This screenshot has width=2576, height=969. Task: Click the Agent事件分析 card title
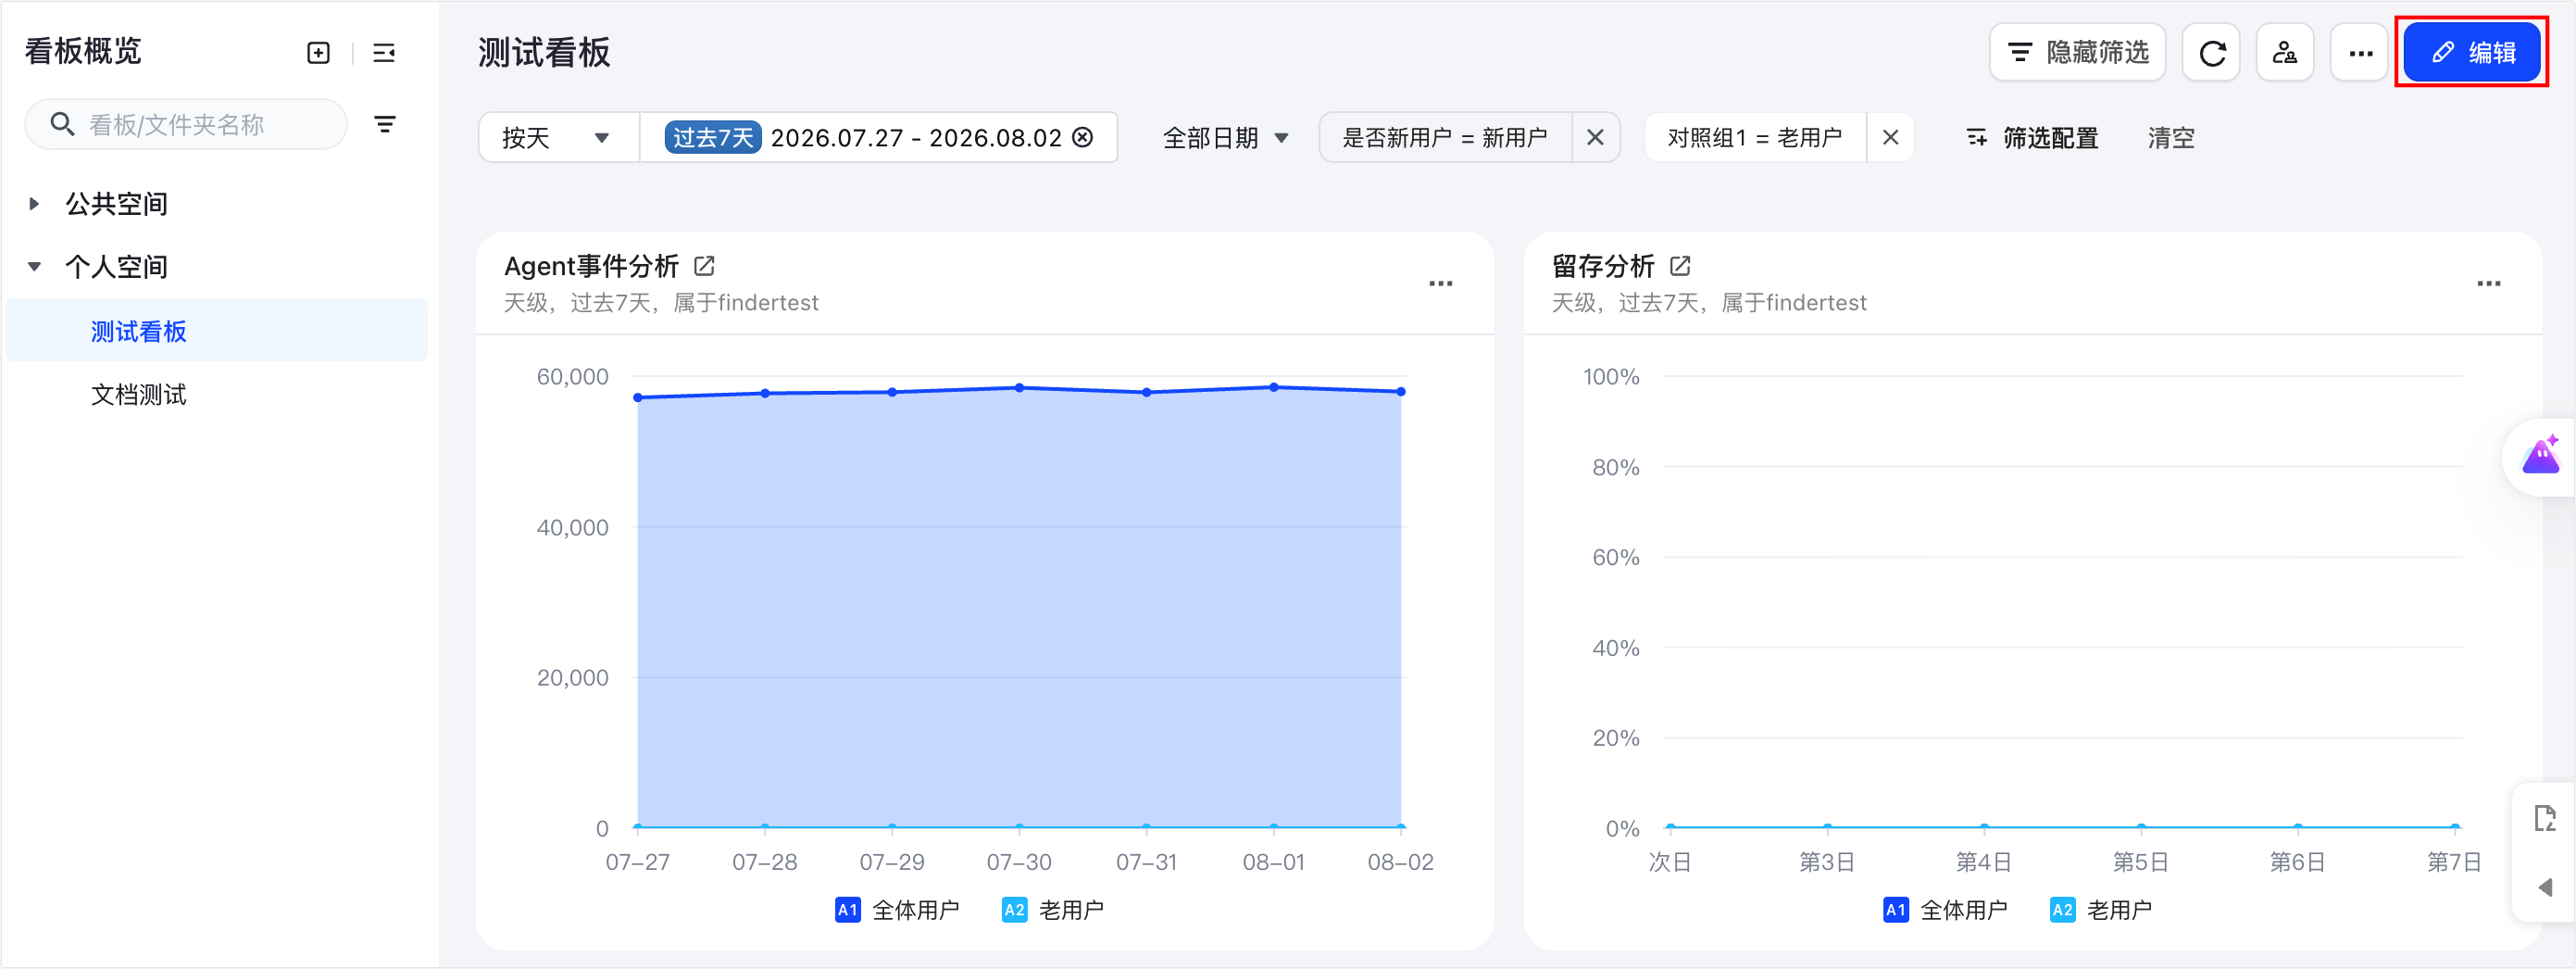point(591,266)
